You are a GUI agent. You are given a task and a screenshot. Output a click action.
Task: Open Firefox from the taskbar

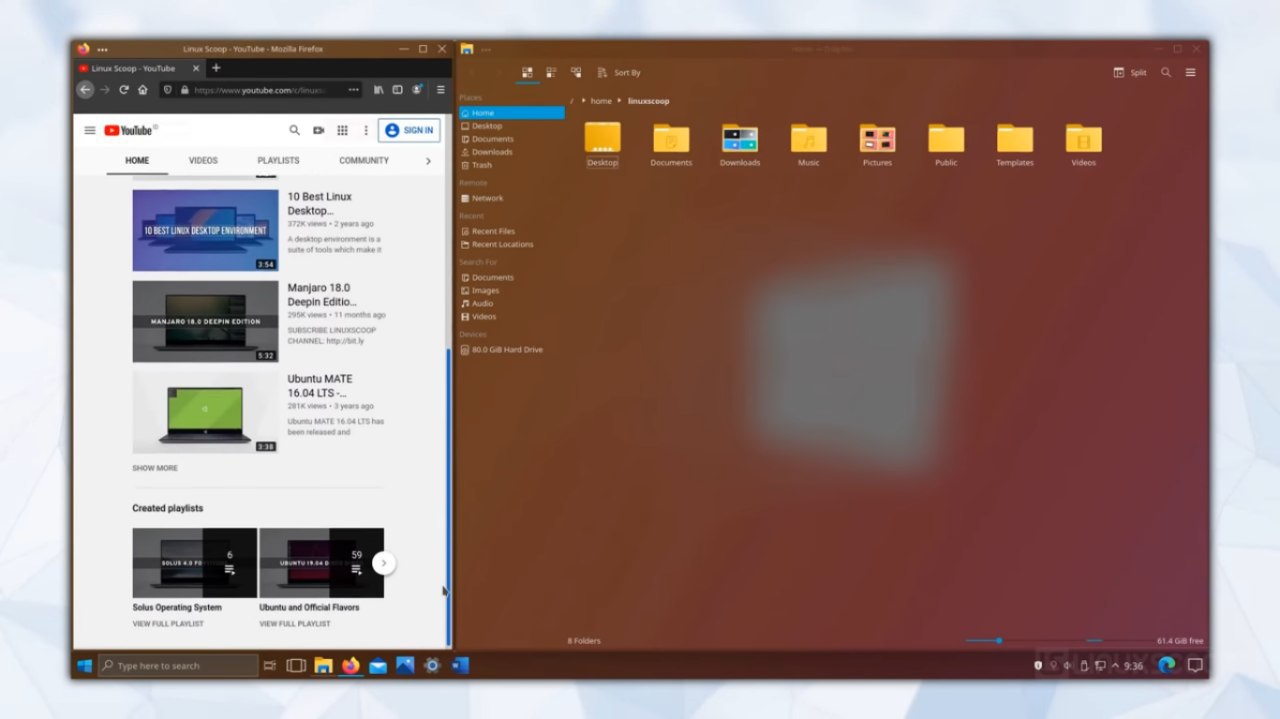[350, 665]
